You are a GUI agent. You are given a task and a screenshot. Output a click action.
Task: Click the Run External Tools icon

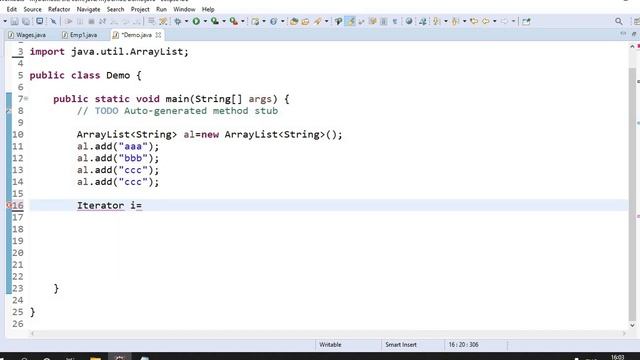click(x=234, y=21)
